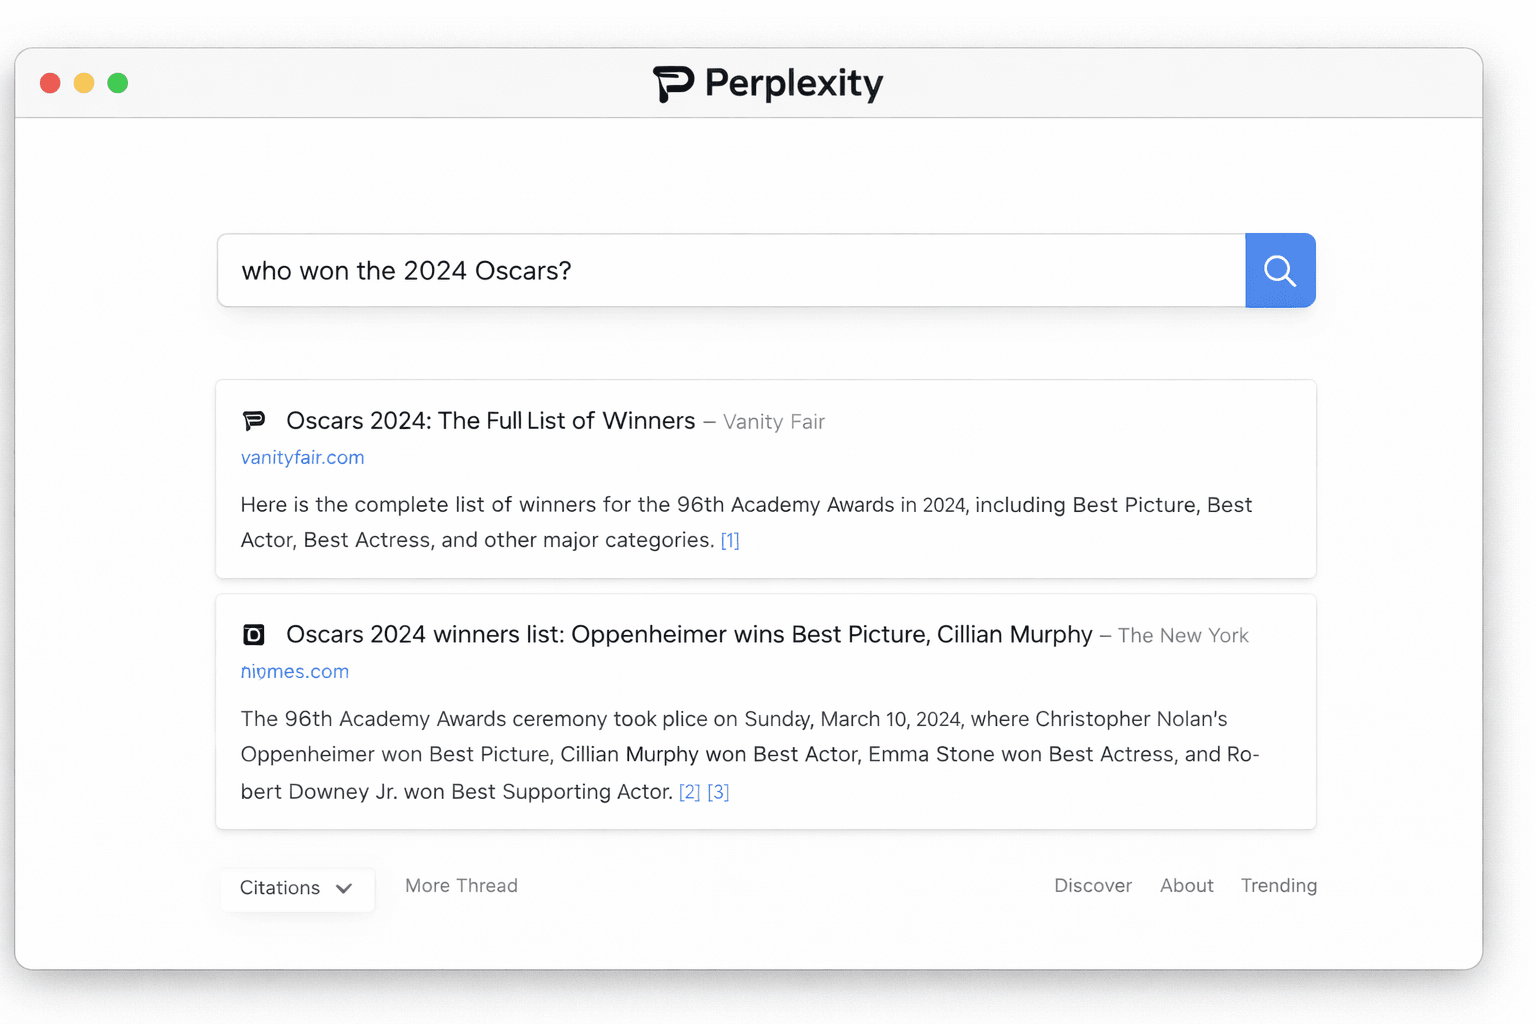Select the search icon inside the blue button

point(1280,270)
